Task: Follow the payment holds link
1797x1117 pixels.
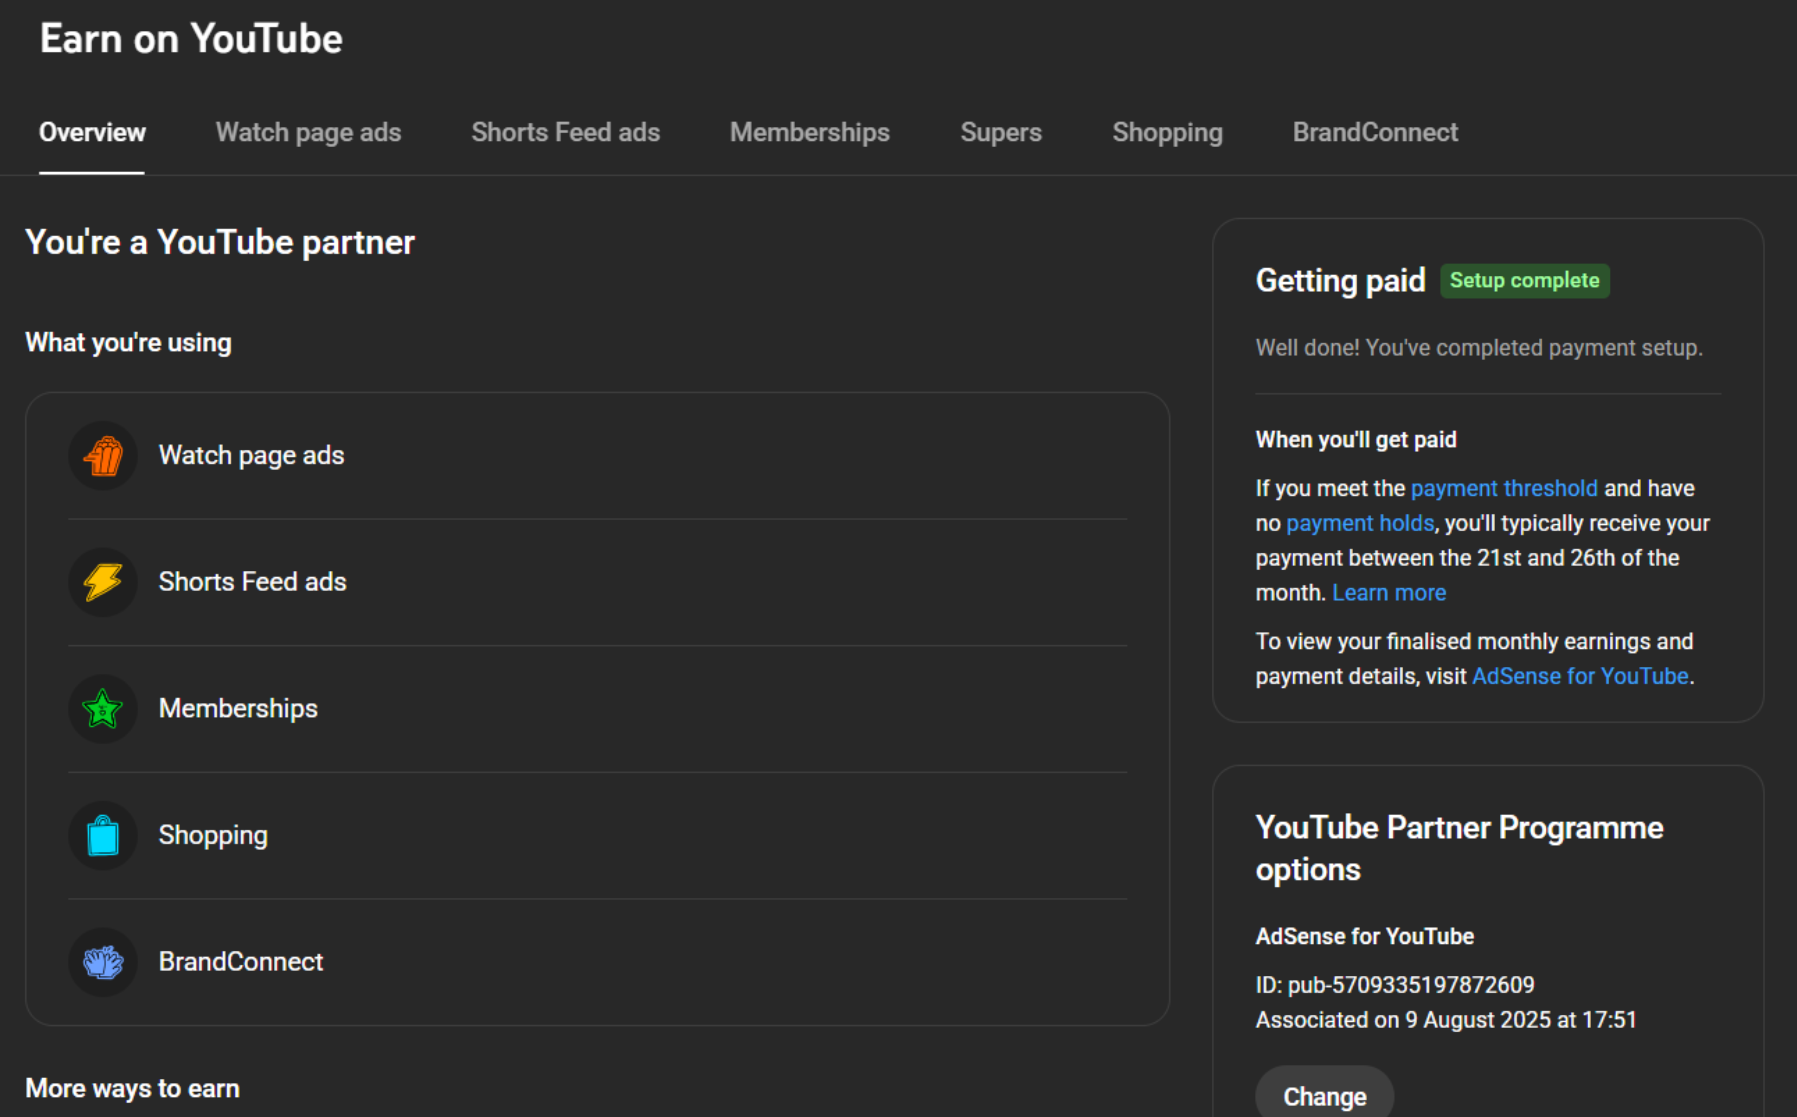Action: (1359, 524)
